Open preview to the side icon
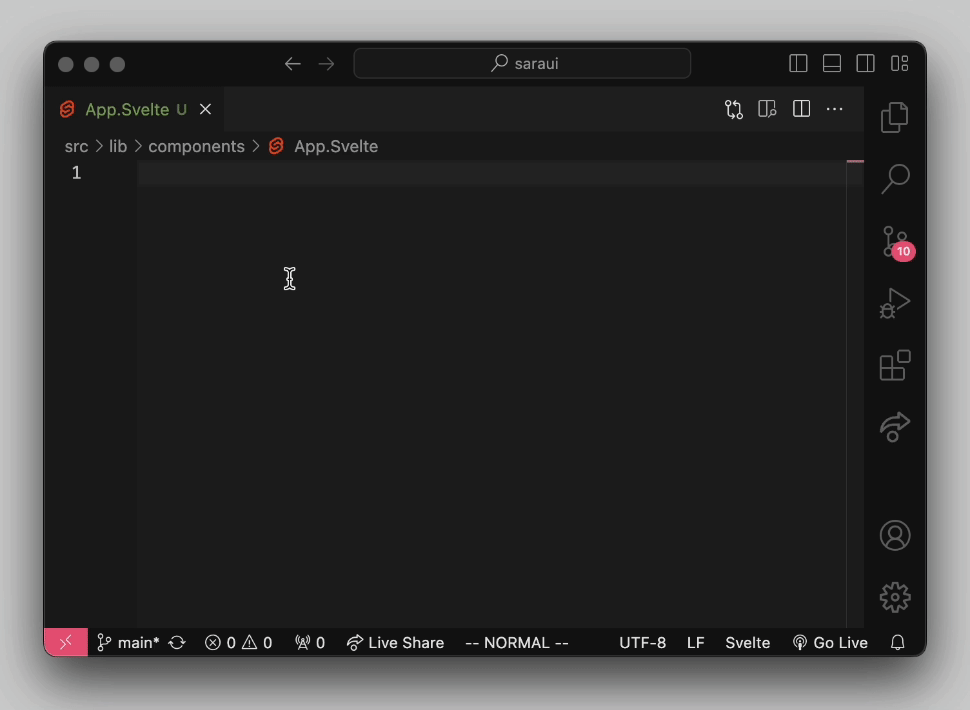This screenshot has width=970, height=710. (x=767, y=109)
